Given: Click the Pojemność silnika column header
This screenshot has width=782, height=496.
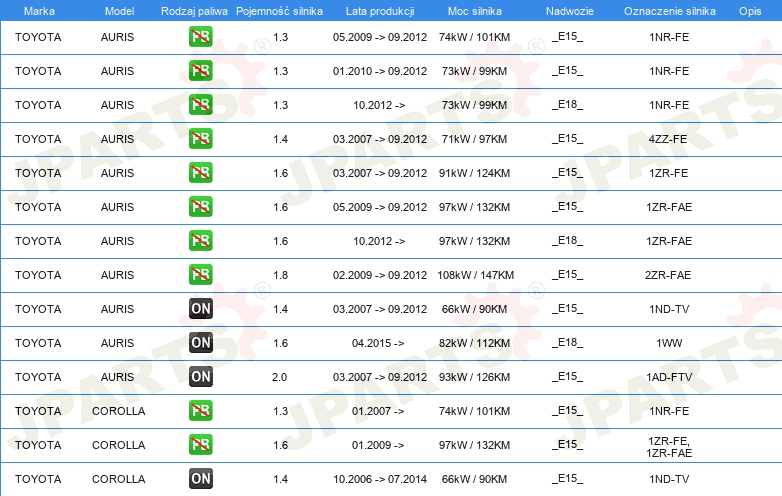Looking at the screenshot, I should click(279, 10).
